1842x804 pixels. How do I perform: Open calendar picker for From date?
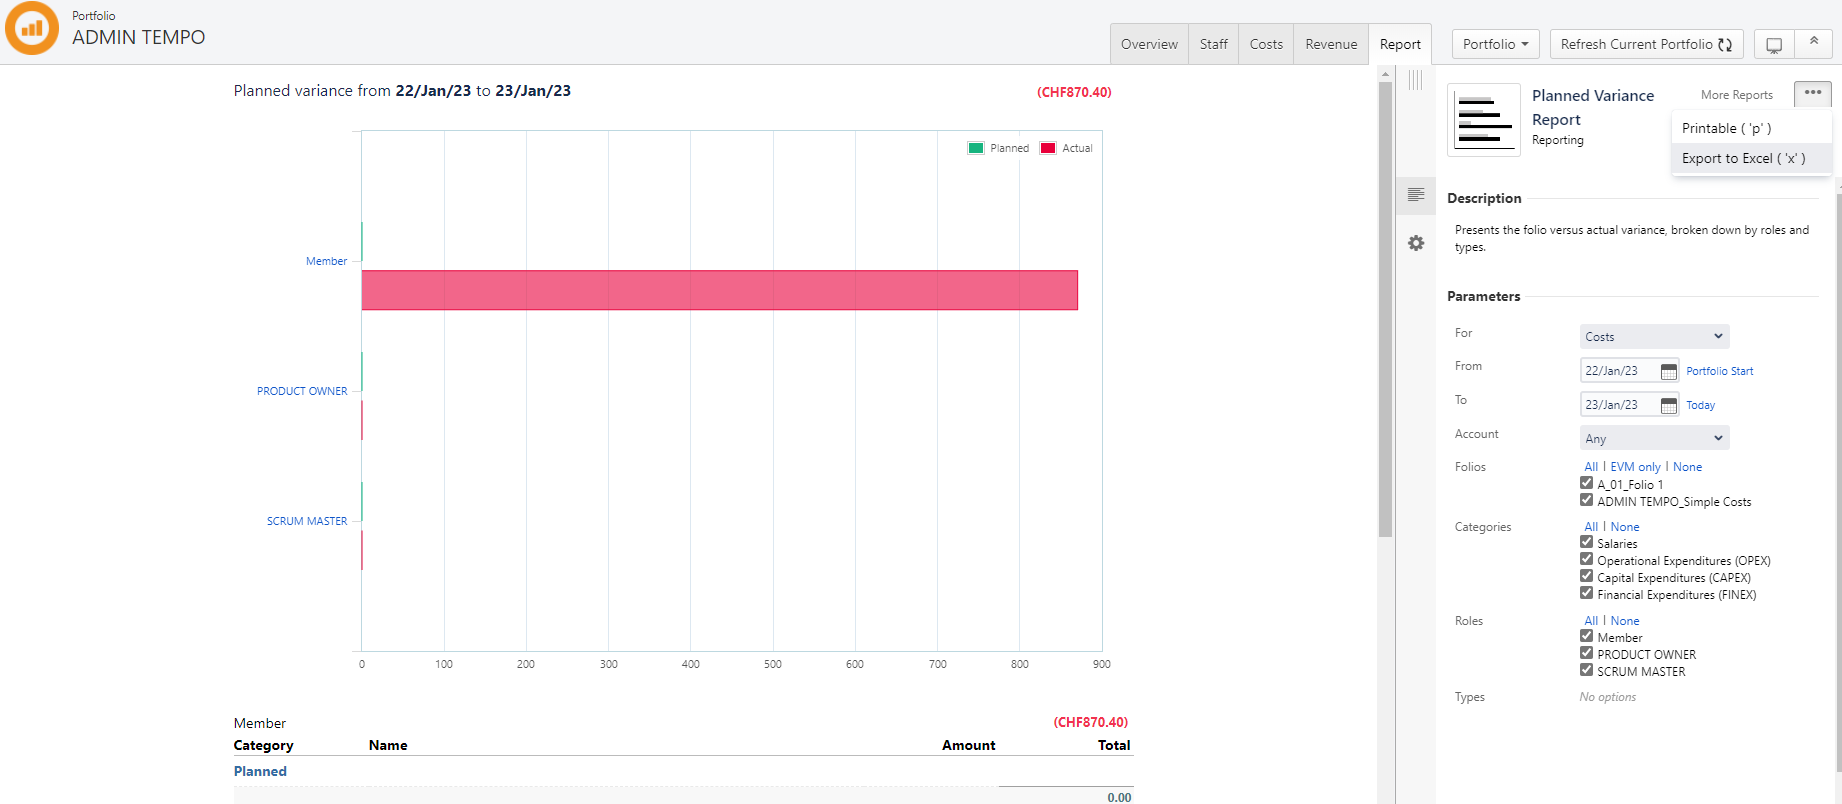point(1668,371)
